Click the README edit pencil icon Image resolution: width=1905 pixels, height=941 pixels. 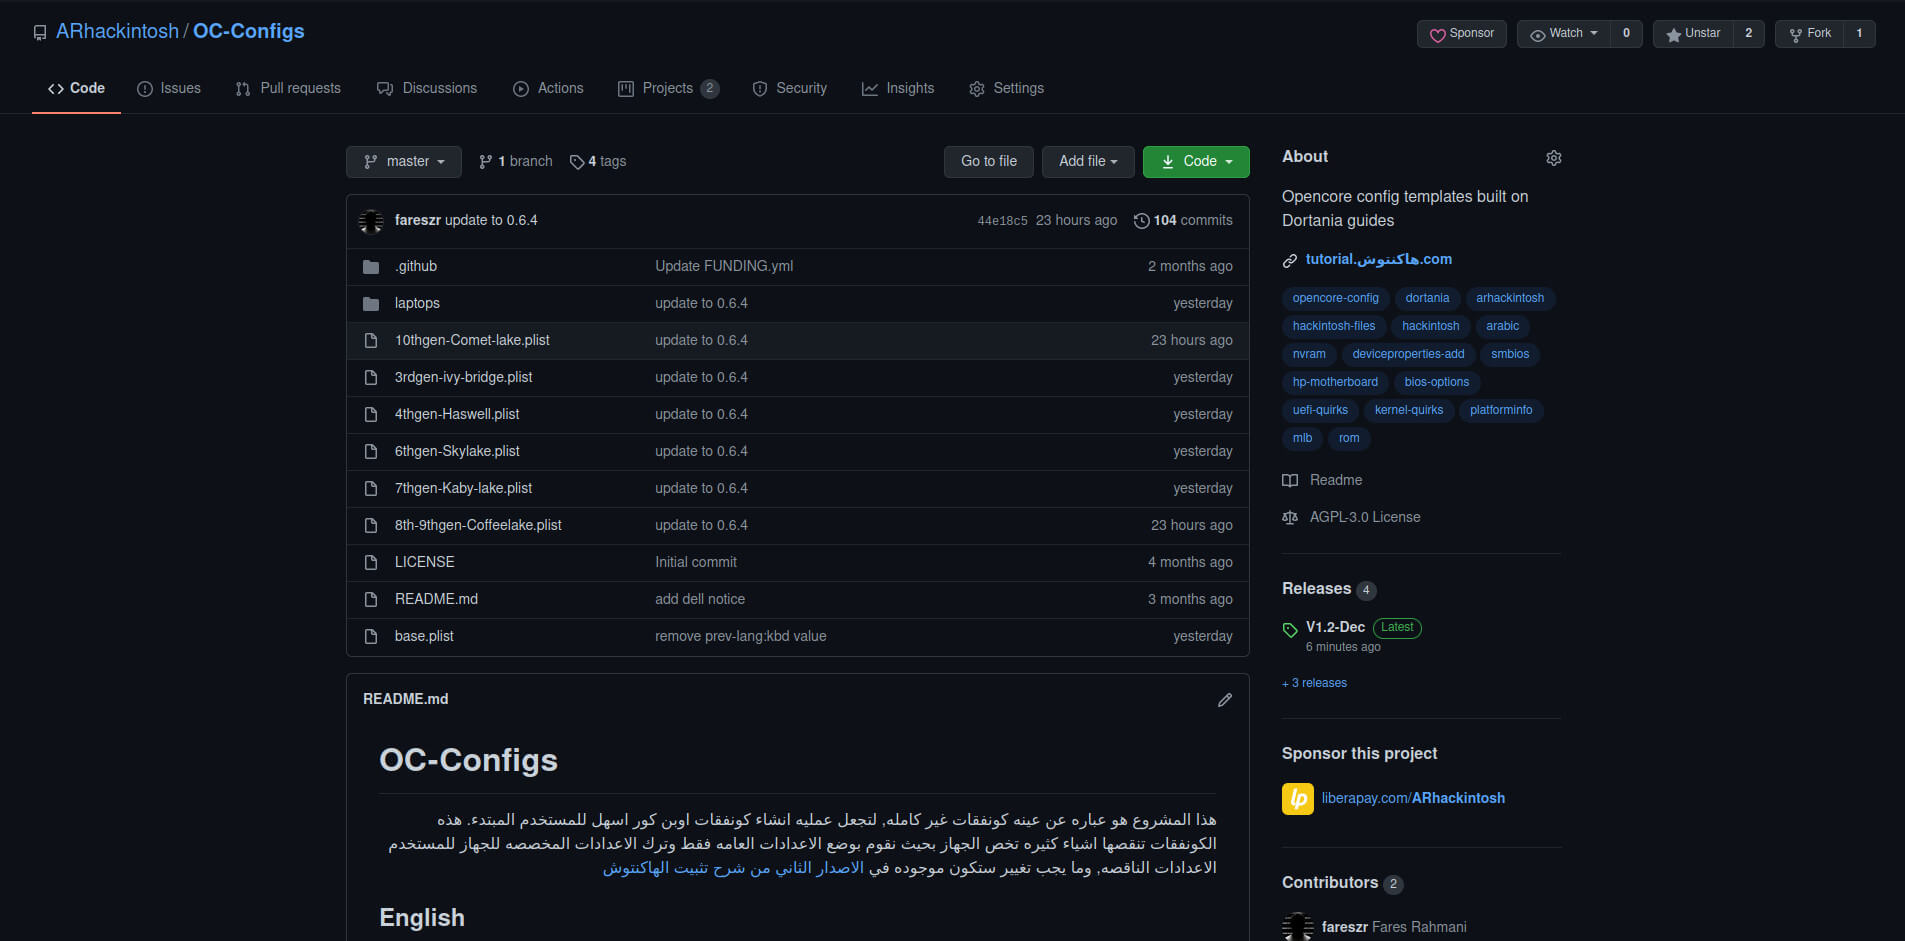[x=1224, y=700]
